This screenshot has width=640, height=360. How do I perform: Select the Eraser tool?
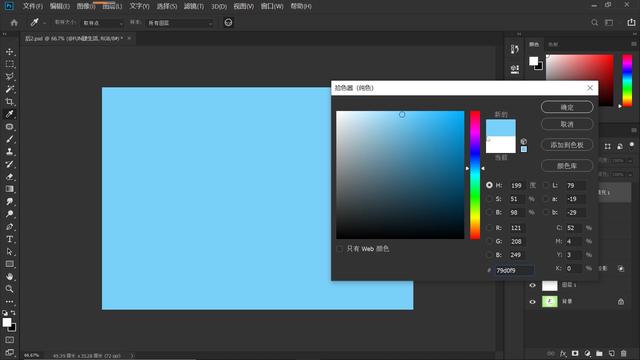(x=9, y=177)
